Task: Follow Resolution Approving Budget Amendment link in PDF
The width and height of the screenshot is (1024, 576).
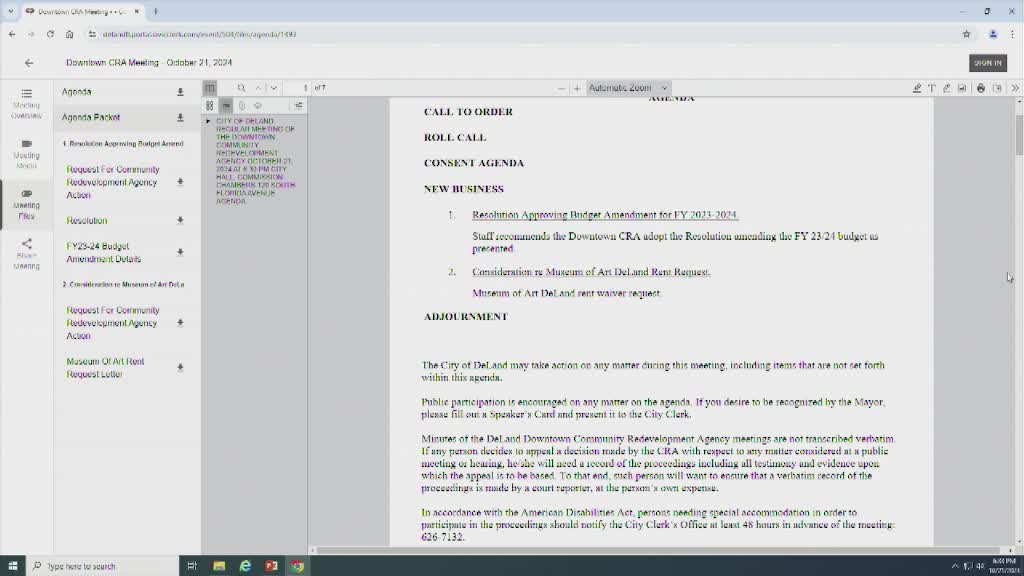Action: pyautogui.click(x=605, y=215)
